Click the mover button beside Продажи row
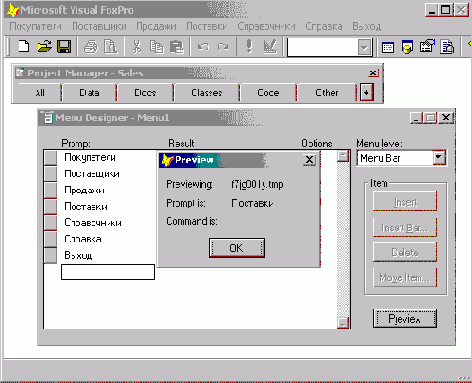Viewport: 472px width, 383px height. (x=51, y=190)
